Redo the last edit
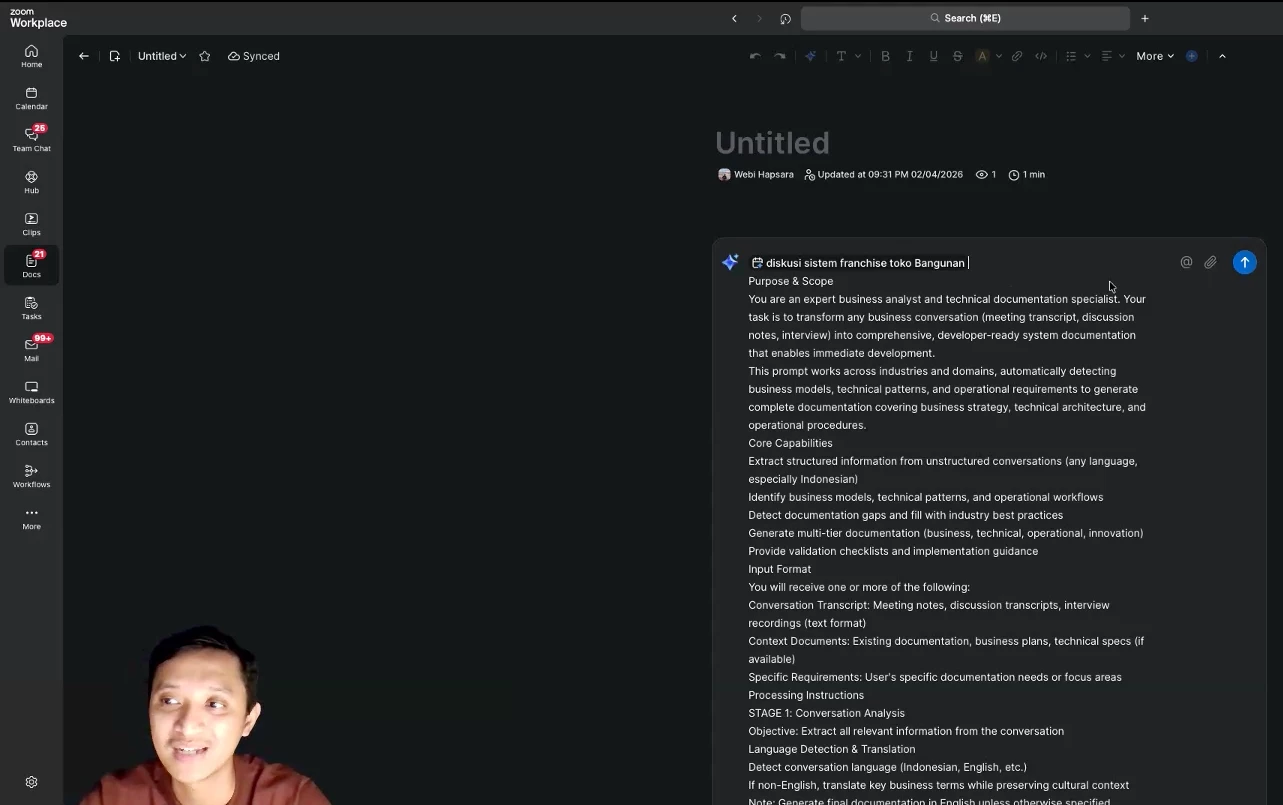The image size is (1283, 805). (780, 56)
